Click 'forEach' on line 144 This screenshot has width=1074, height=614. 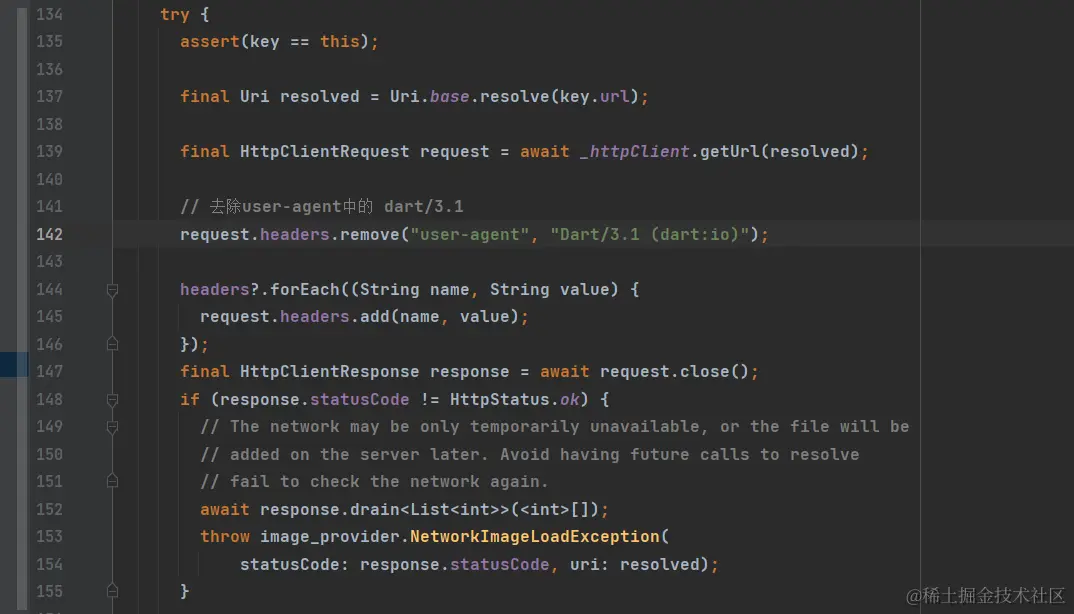click(305, 289)
